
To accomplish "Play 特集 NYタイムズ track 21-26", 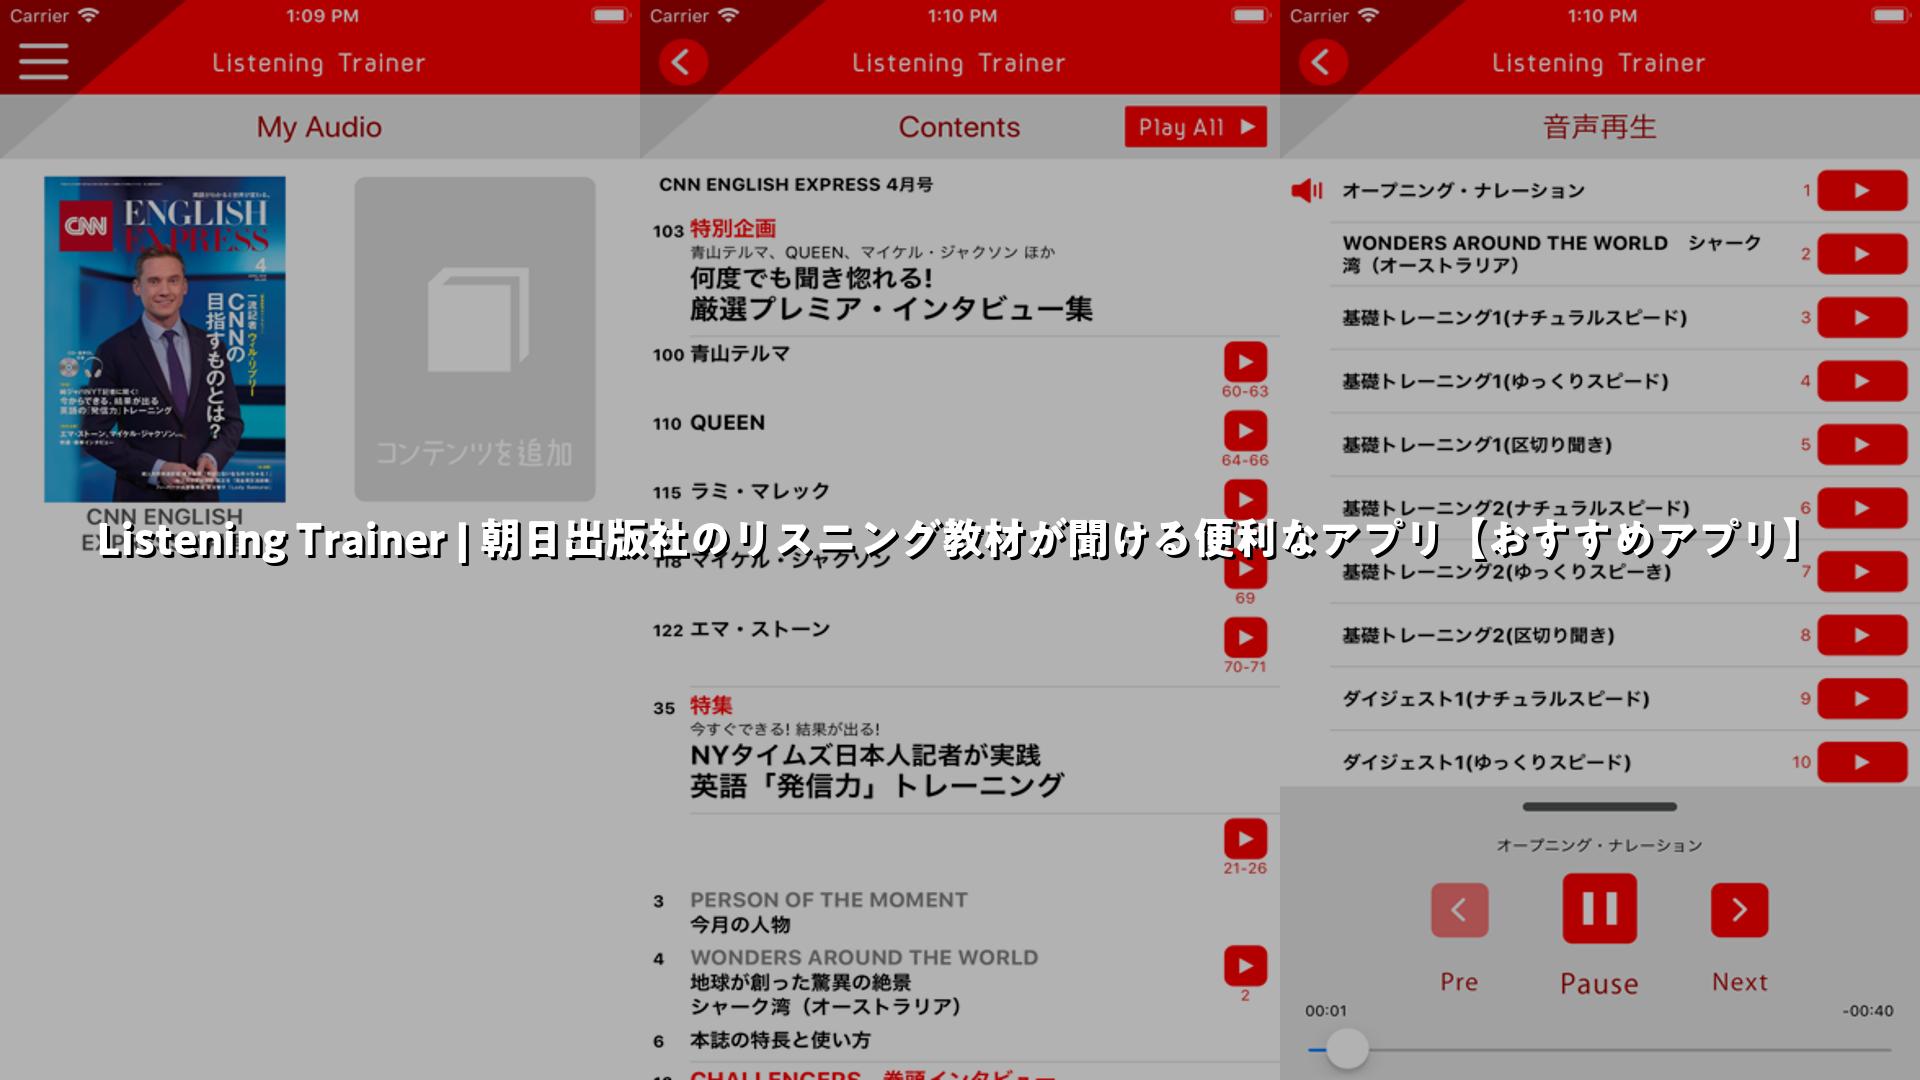I will [1245, 839].
